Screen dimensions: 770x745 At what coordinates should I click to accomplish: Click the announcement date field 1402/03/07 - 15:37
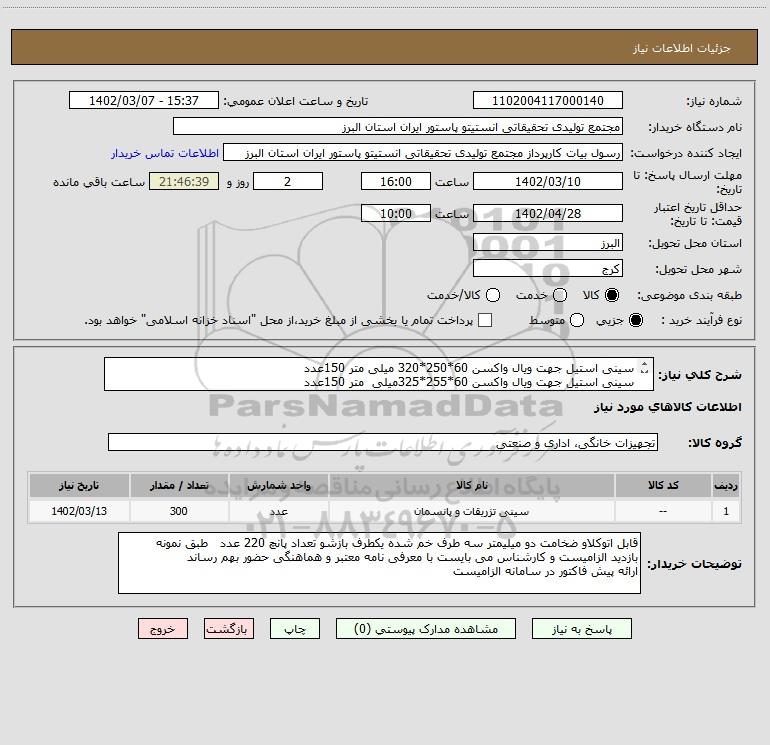tap(144, 101)
